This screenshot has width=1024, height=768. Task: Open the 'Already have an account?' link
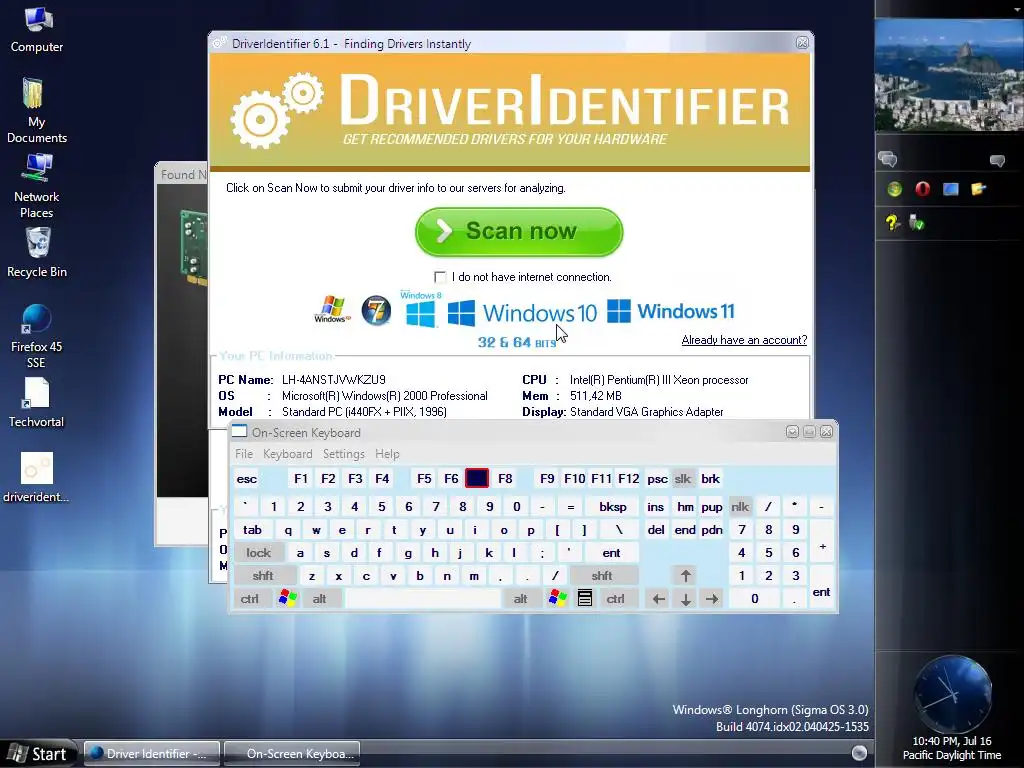[x=744, y=340]
